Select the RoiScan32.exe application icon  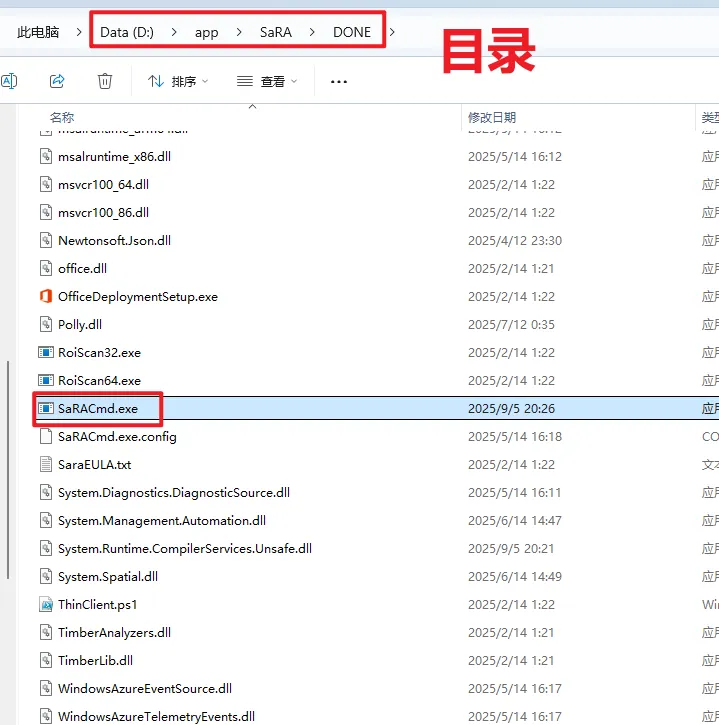click(46, 352)
